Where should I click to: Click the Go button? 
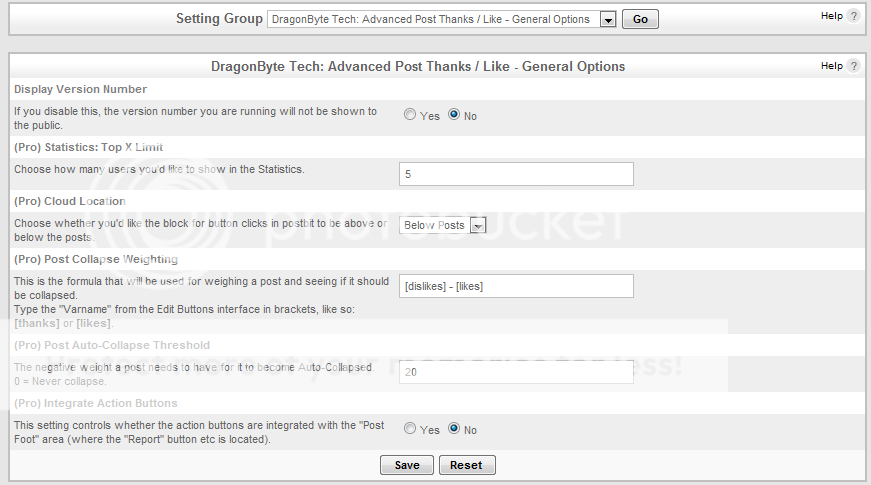[x=640, y=19]
